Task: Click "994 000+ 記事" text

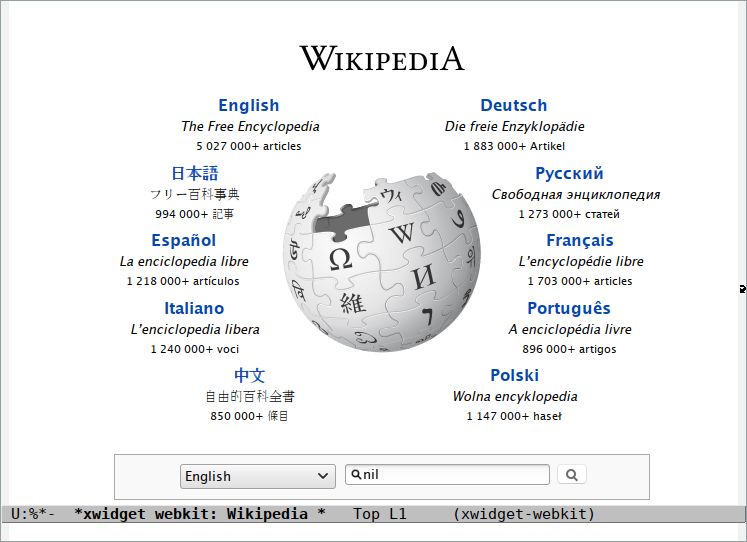Action: point(194,214)
